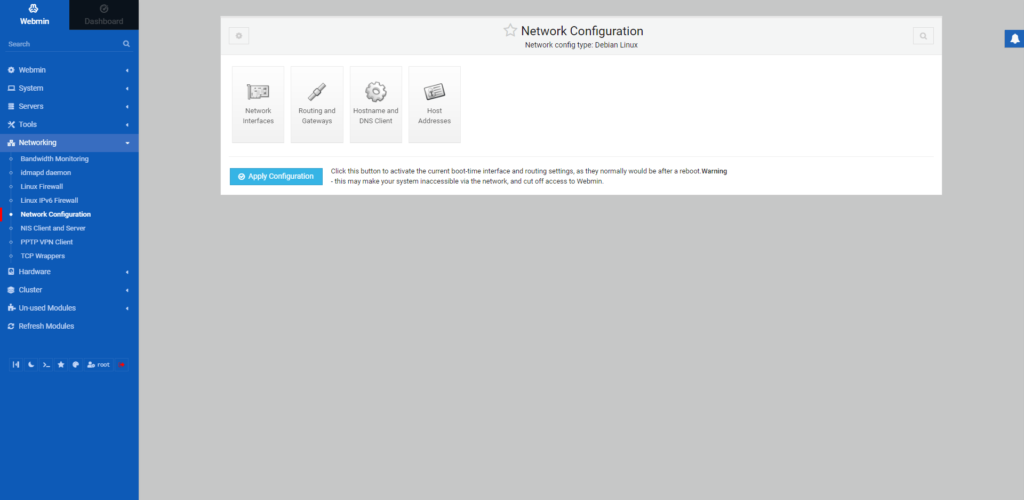Expand the Un-used Modules category
The width and height of the screenshot is (1024, 500).
tap(69, 308)
